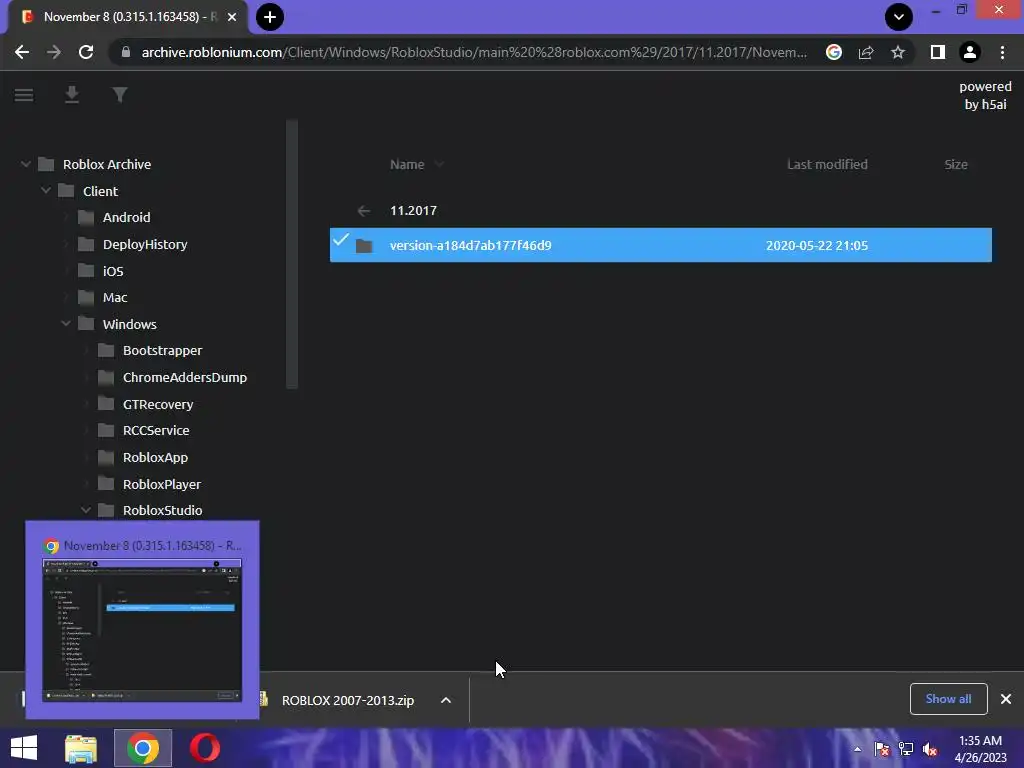Show hidden system tray icons
Screen dimensions: 1024x768
pos(857,749)
